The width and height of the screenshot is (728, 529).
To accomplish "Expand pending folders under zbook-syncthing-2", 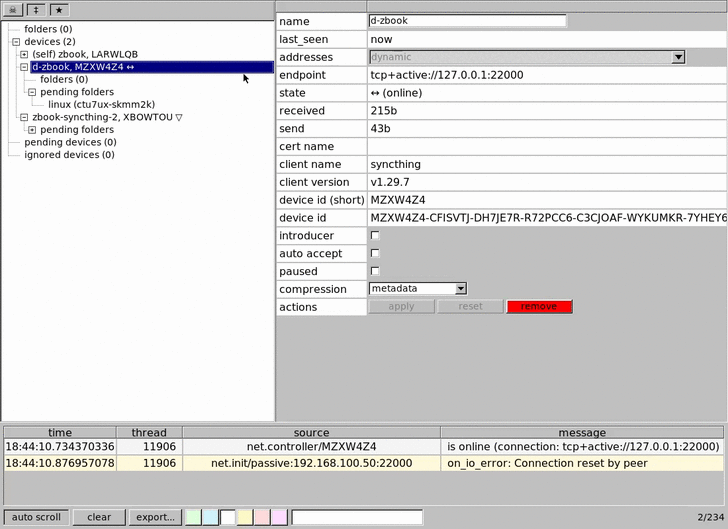I will tap(32, 130).
